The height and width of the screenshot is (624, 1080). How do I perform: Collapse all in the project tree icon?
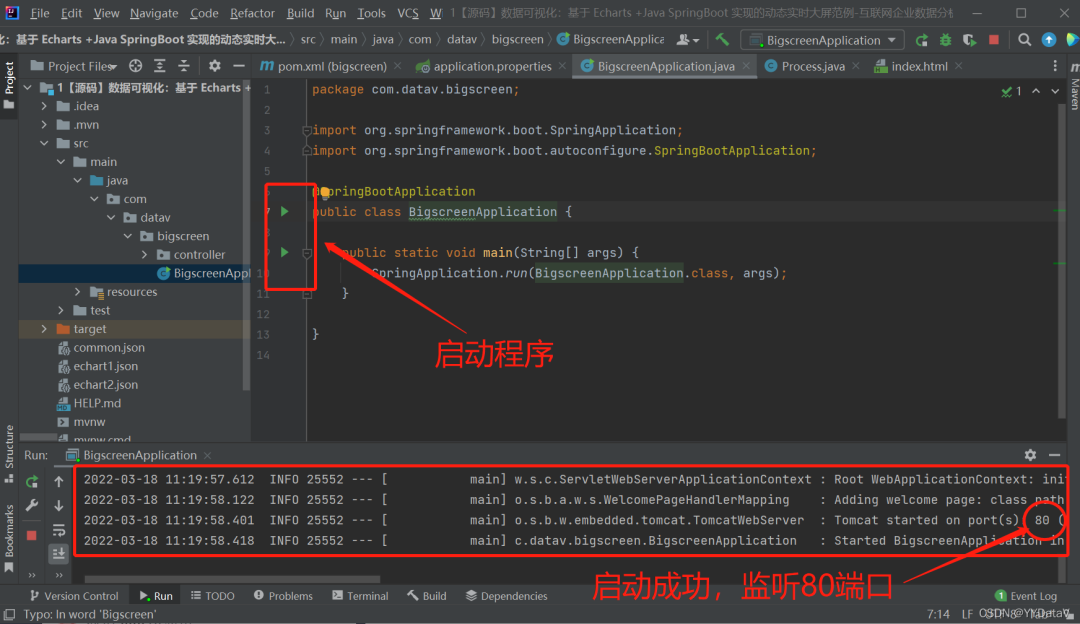tap(184, 66)
